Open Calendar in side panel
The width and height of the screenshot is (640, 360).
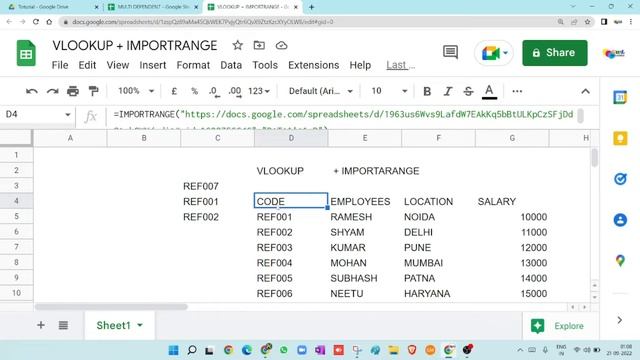coord(620,97)
